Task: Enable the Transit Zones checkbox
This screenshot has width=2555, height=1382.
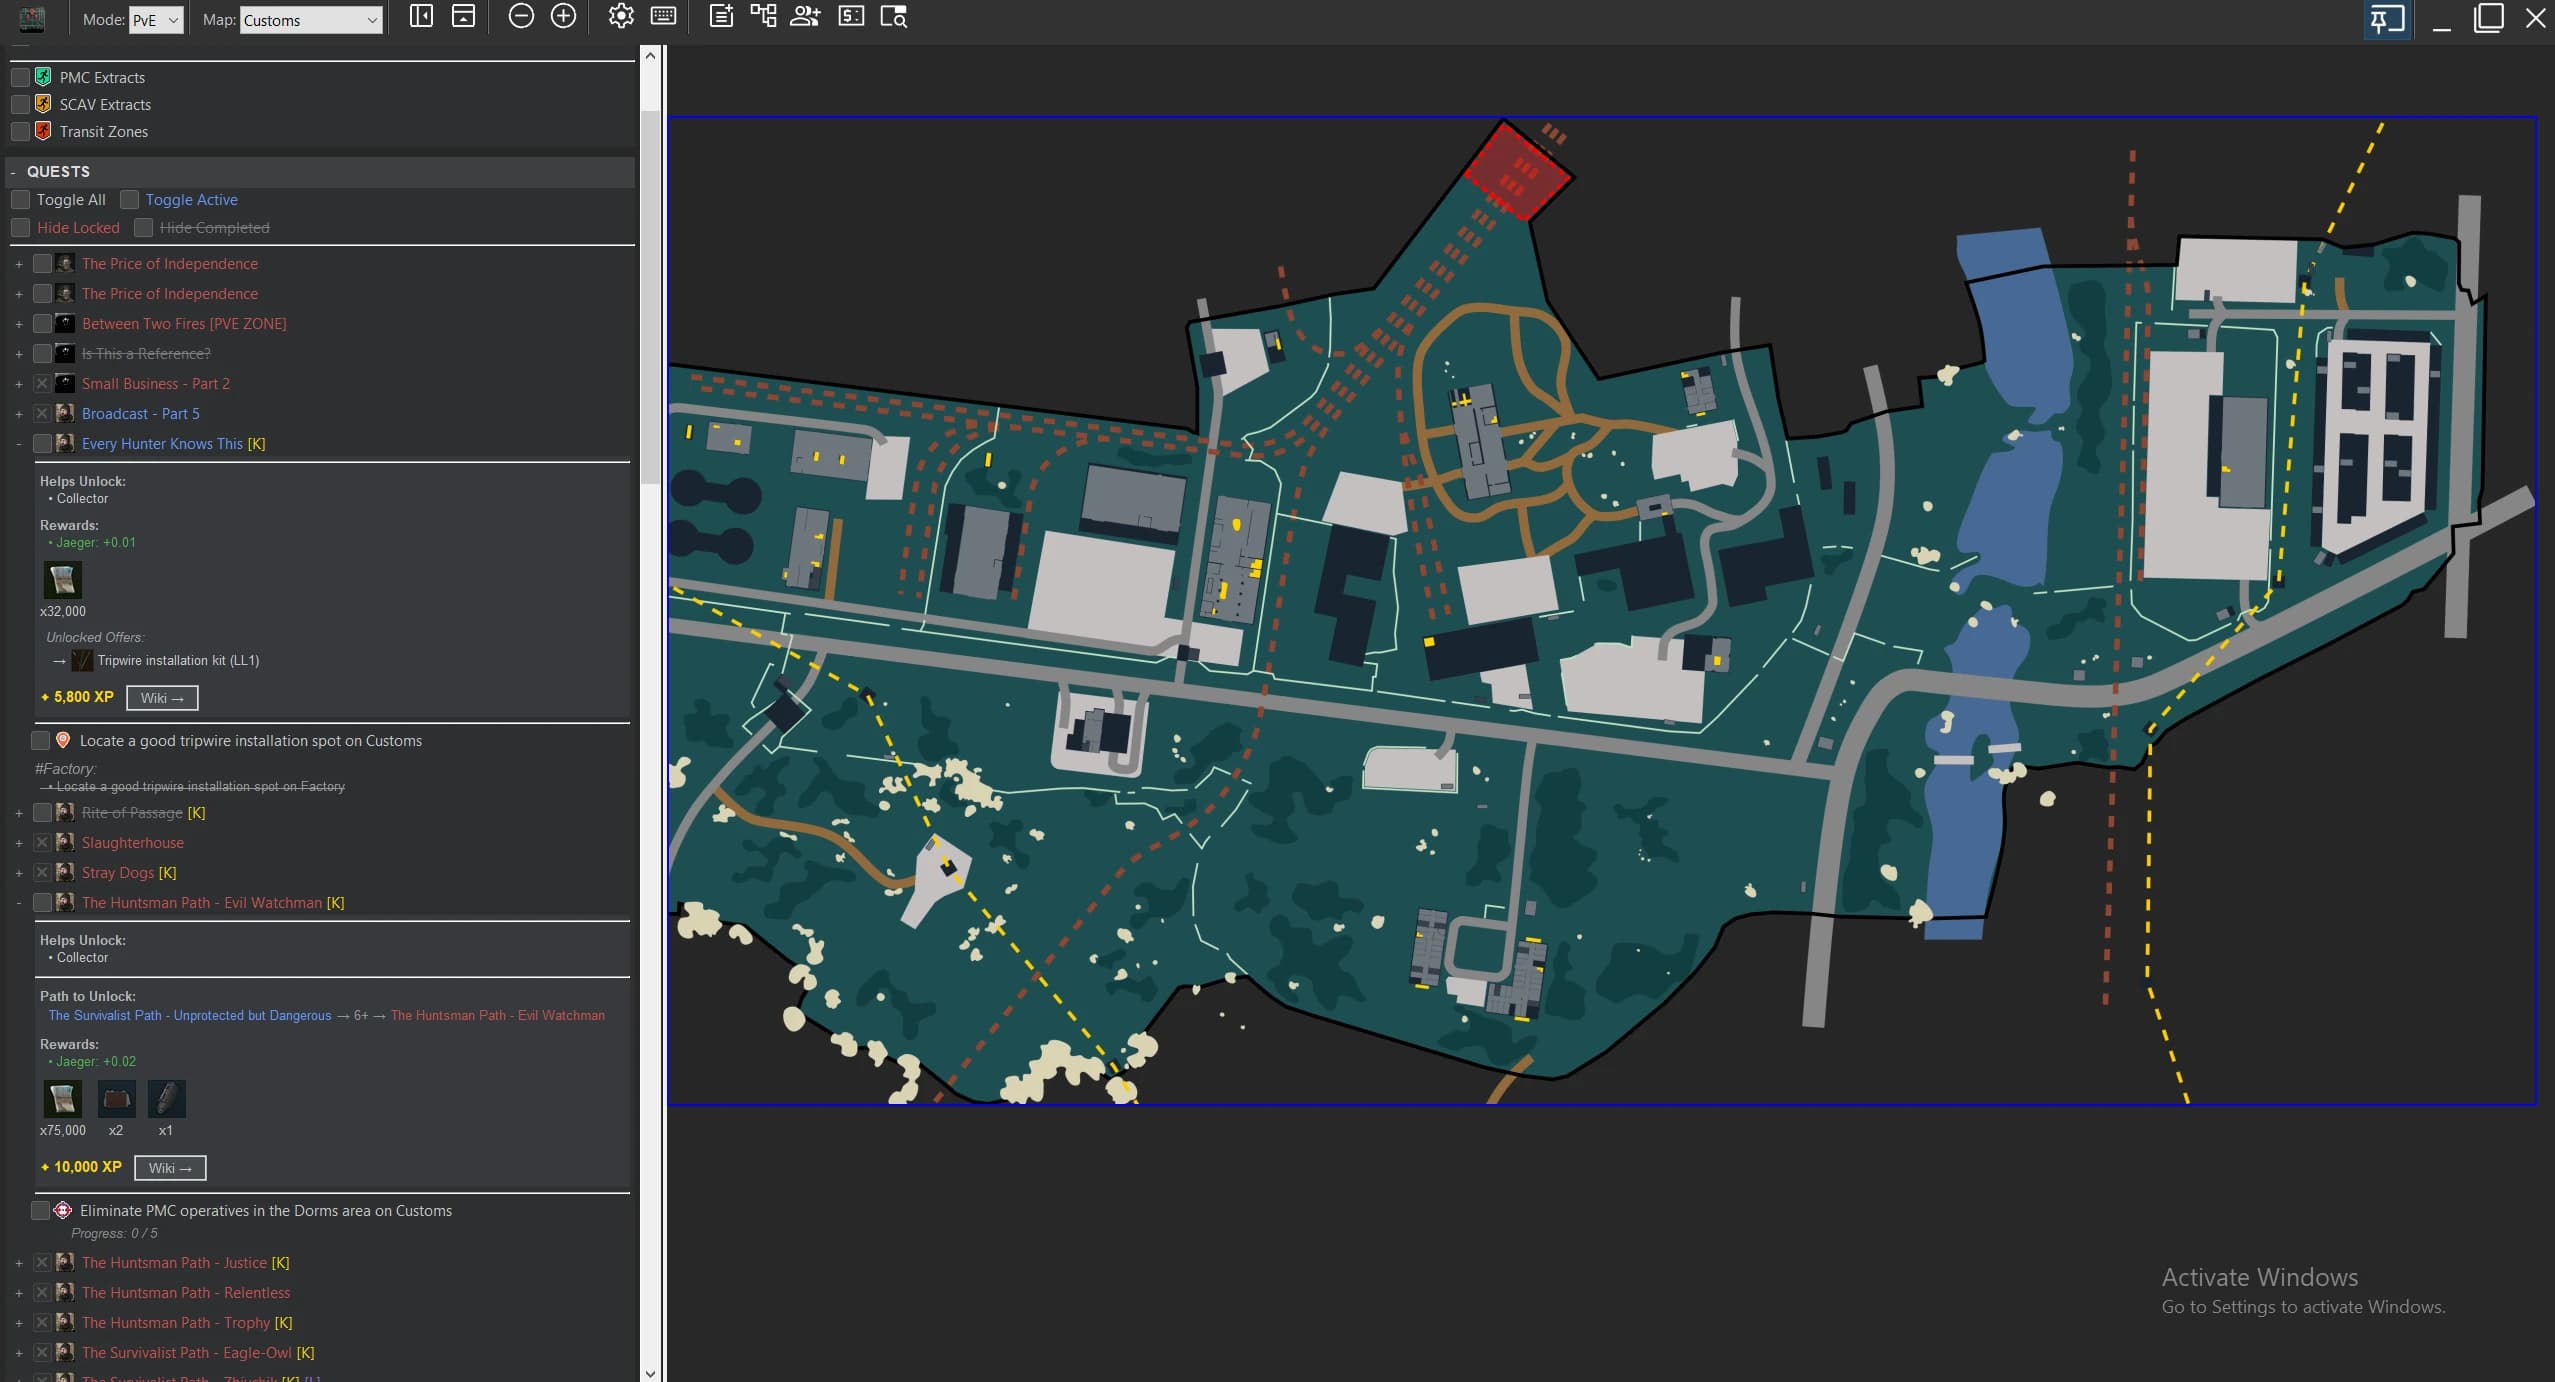Action: tap(20, 131)
